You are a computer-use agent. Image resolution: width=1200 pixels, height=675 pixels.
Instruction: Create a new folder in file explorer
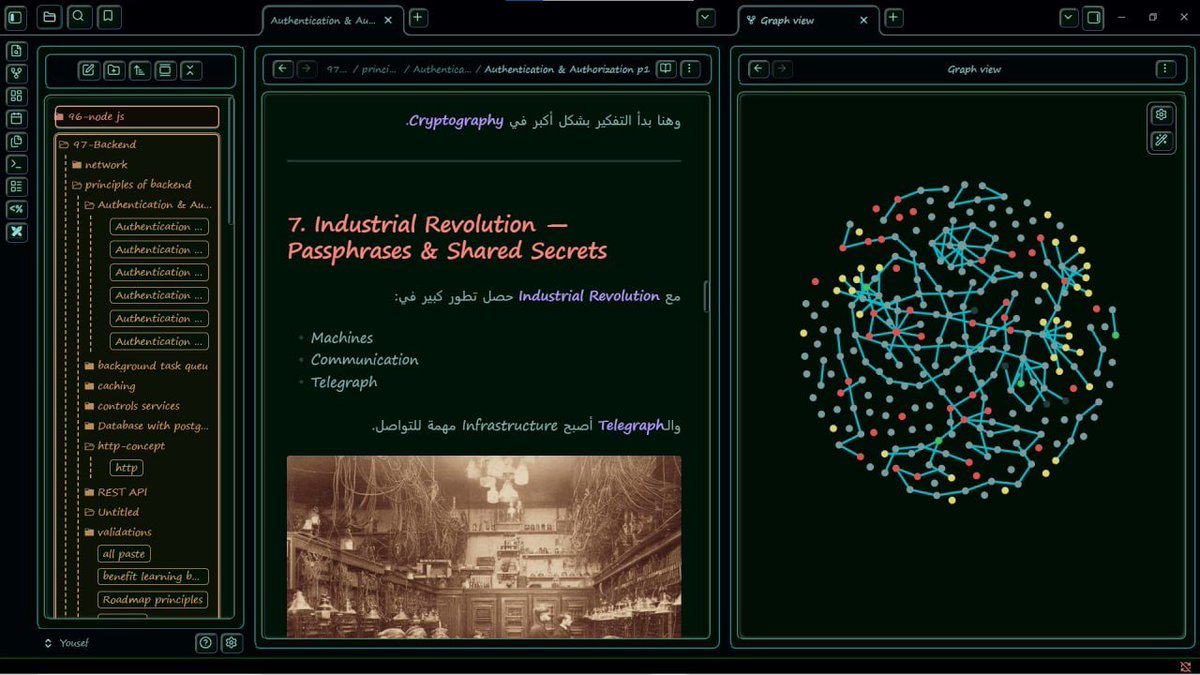coord(114,70)
